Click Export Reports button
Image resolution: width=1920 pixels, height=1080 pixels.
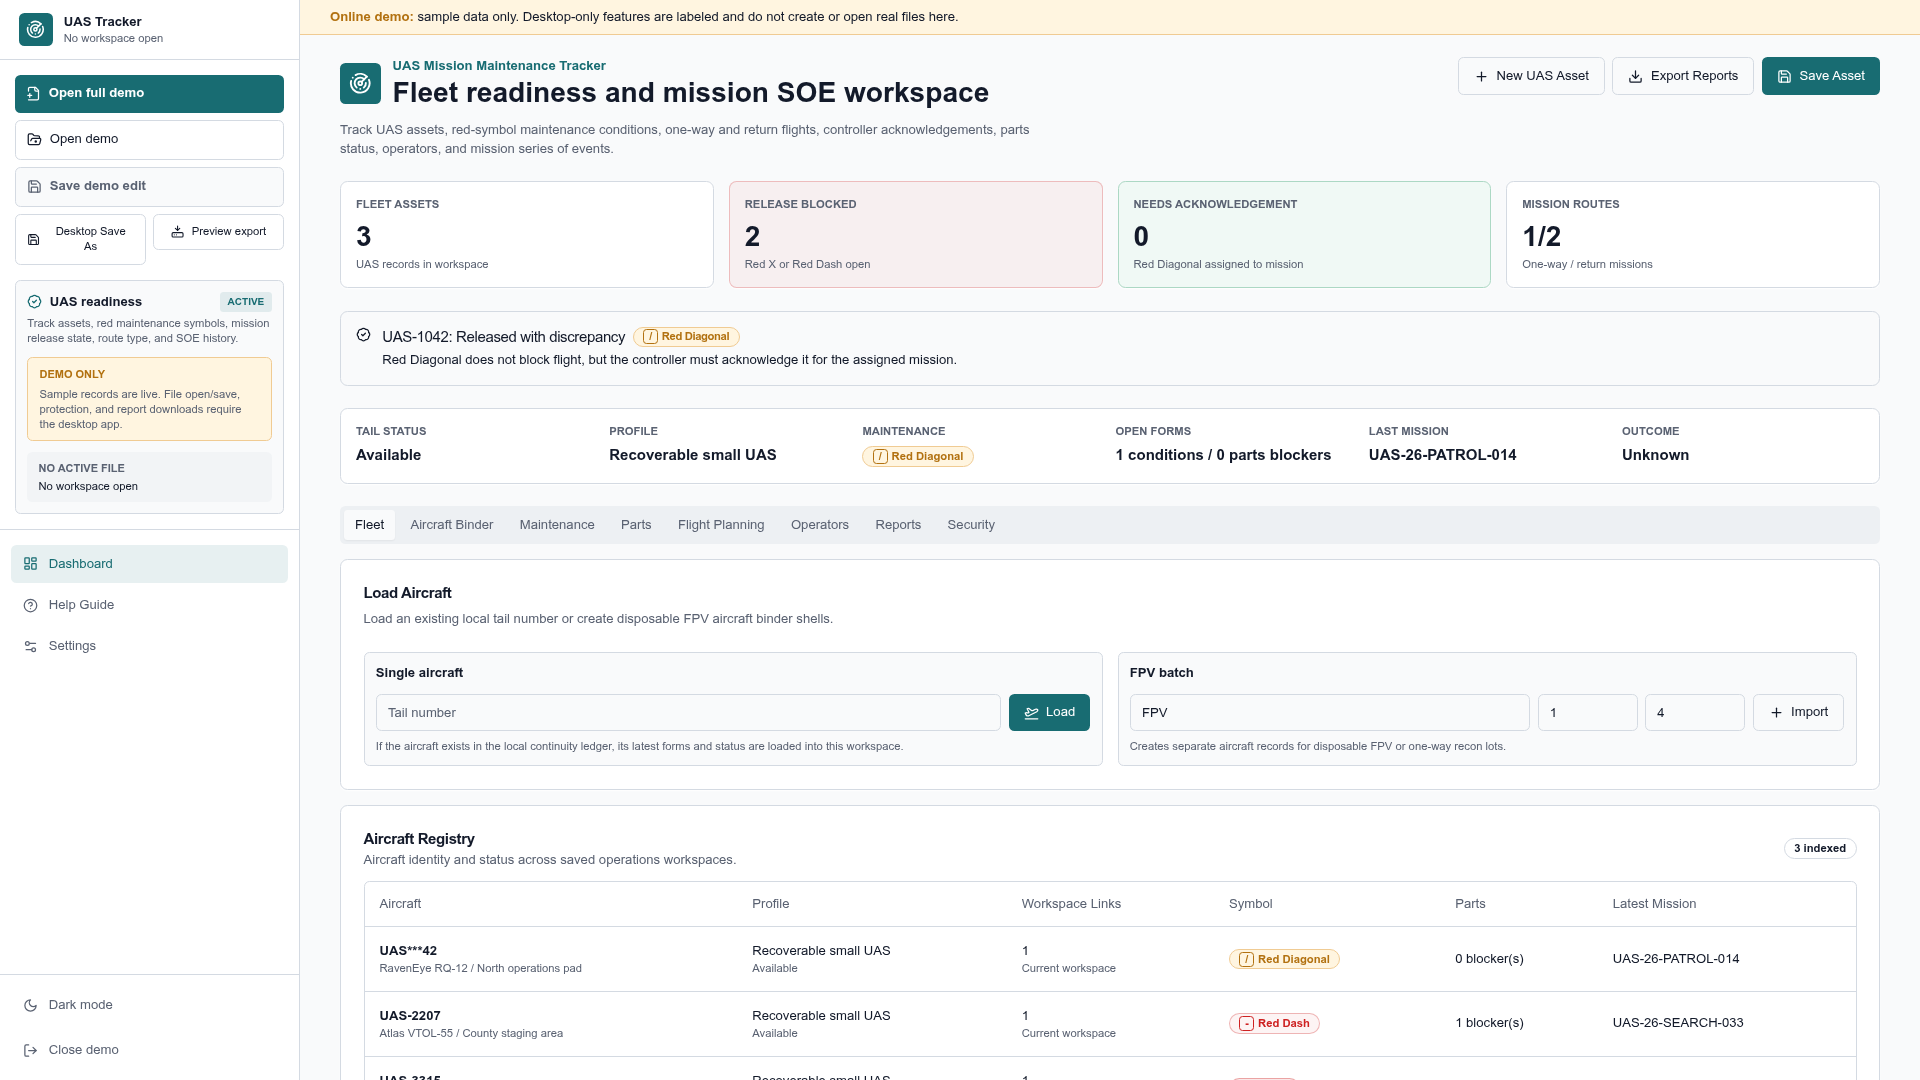[x=1683, y=76]
